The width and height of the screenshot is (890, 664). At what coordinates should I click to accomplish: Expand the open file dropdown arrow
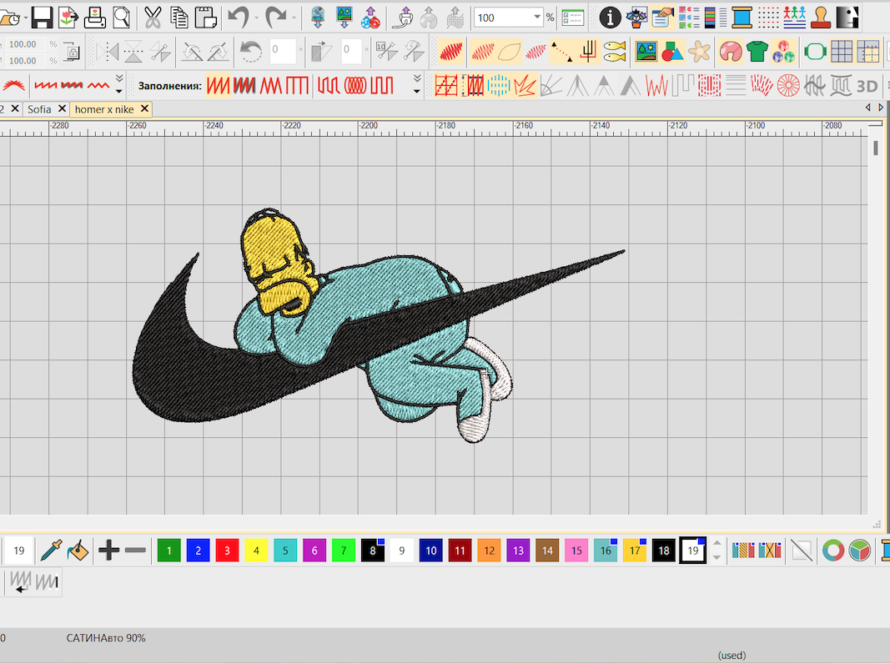click(x=25, y=18)
